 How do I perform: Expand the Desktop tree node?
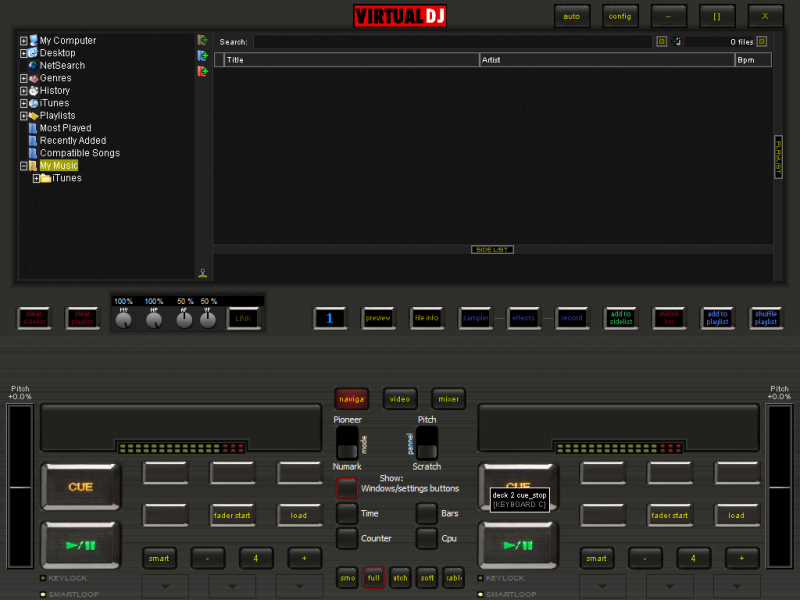point(23,53)
